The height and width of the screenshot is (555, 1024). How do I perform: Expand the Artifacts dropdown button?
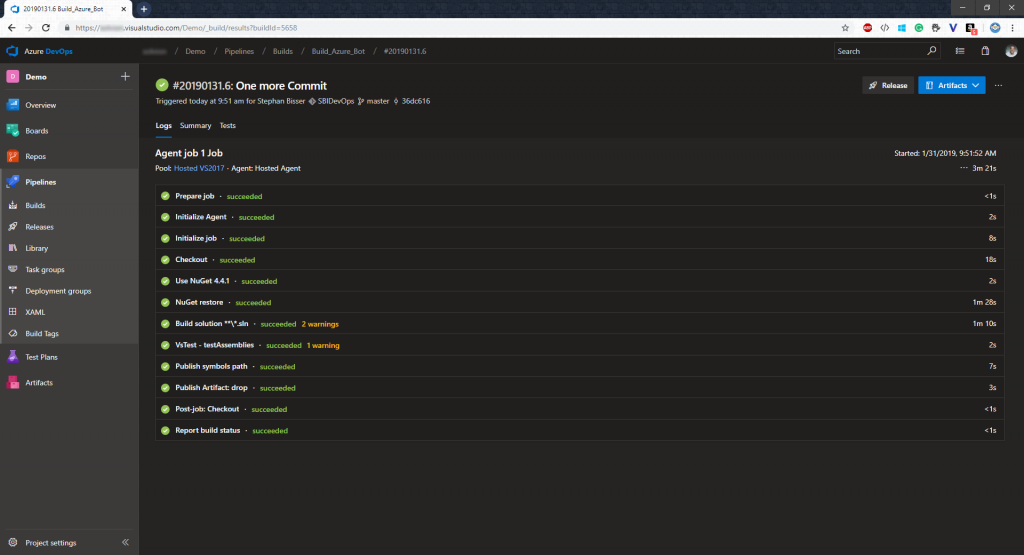tap(952, 86)
